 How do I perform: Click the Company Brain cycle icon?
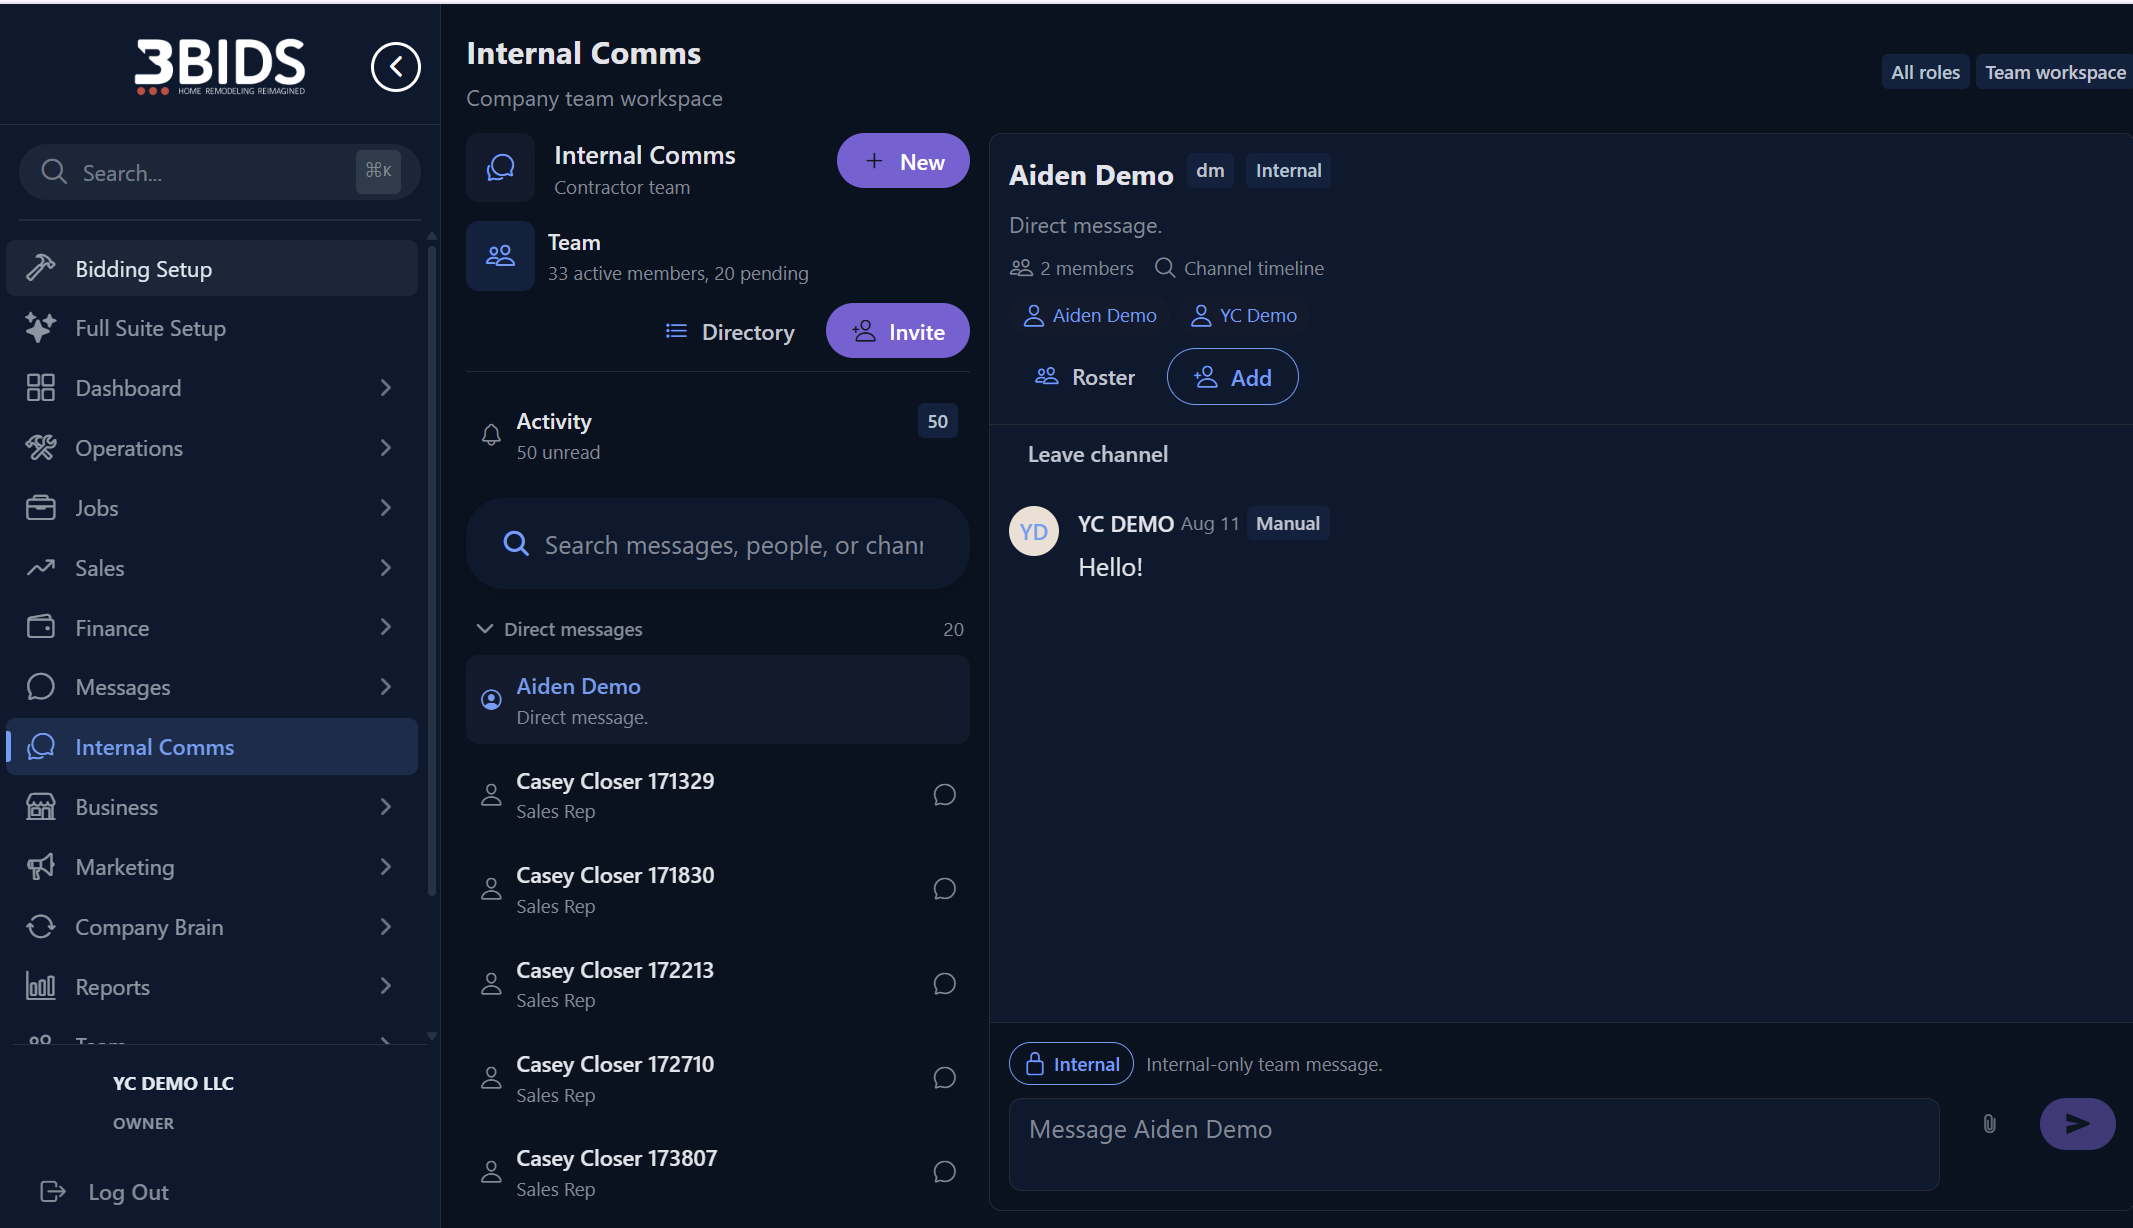click(41, 926)
